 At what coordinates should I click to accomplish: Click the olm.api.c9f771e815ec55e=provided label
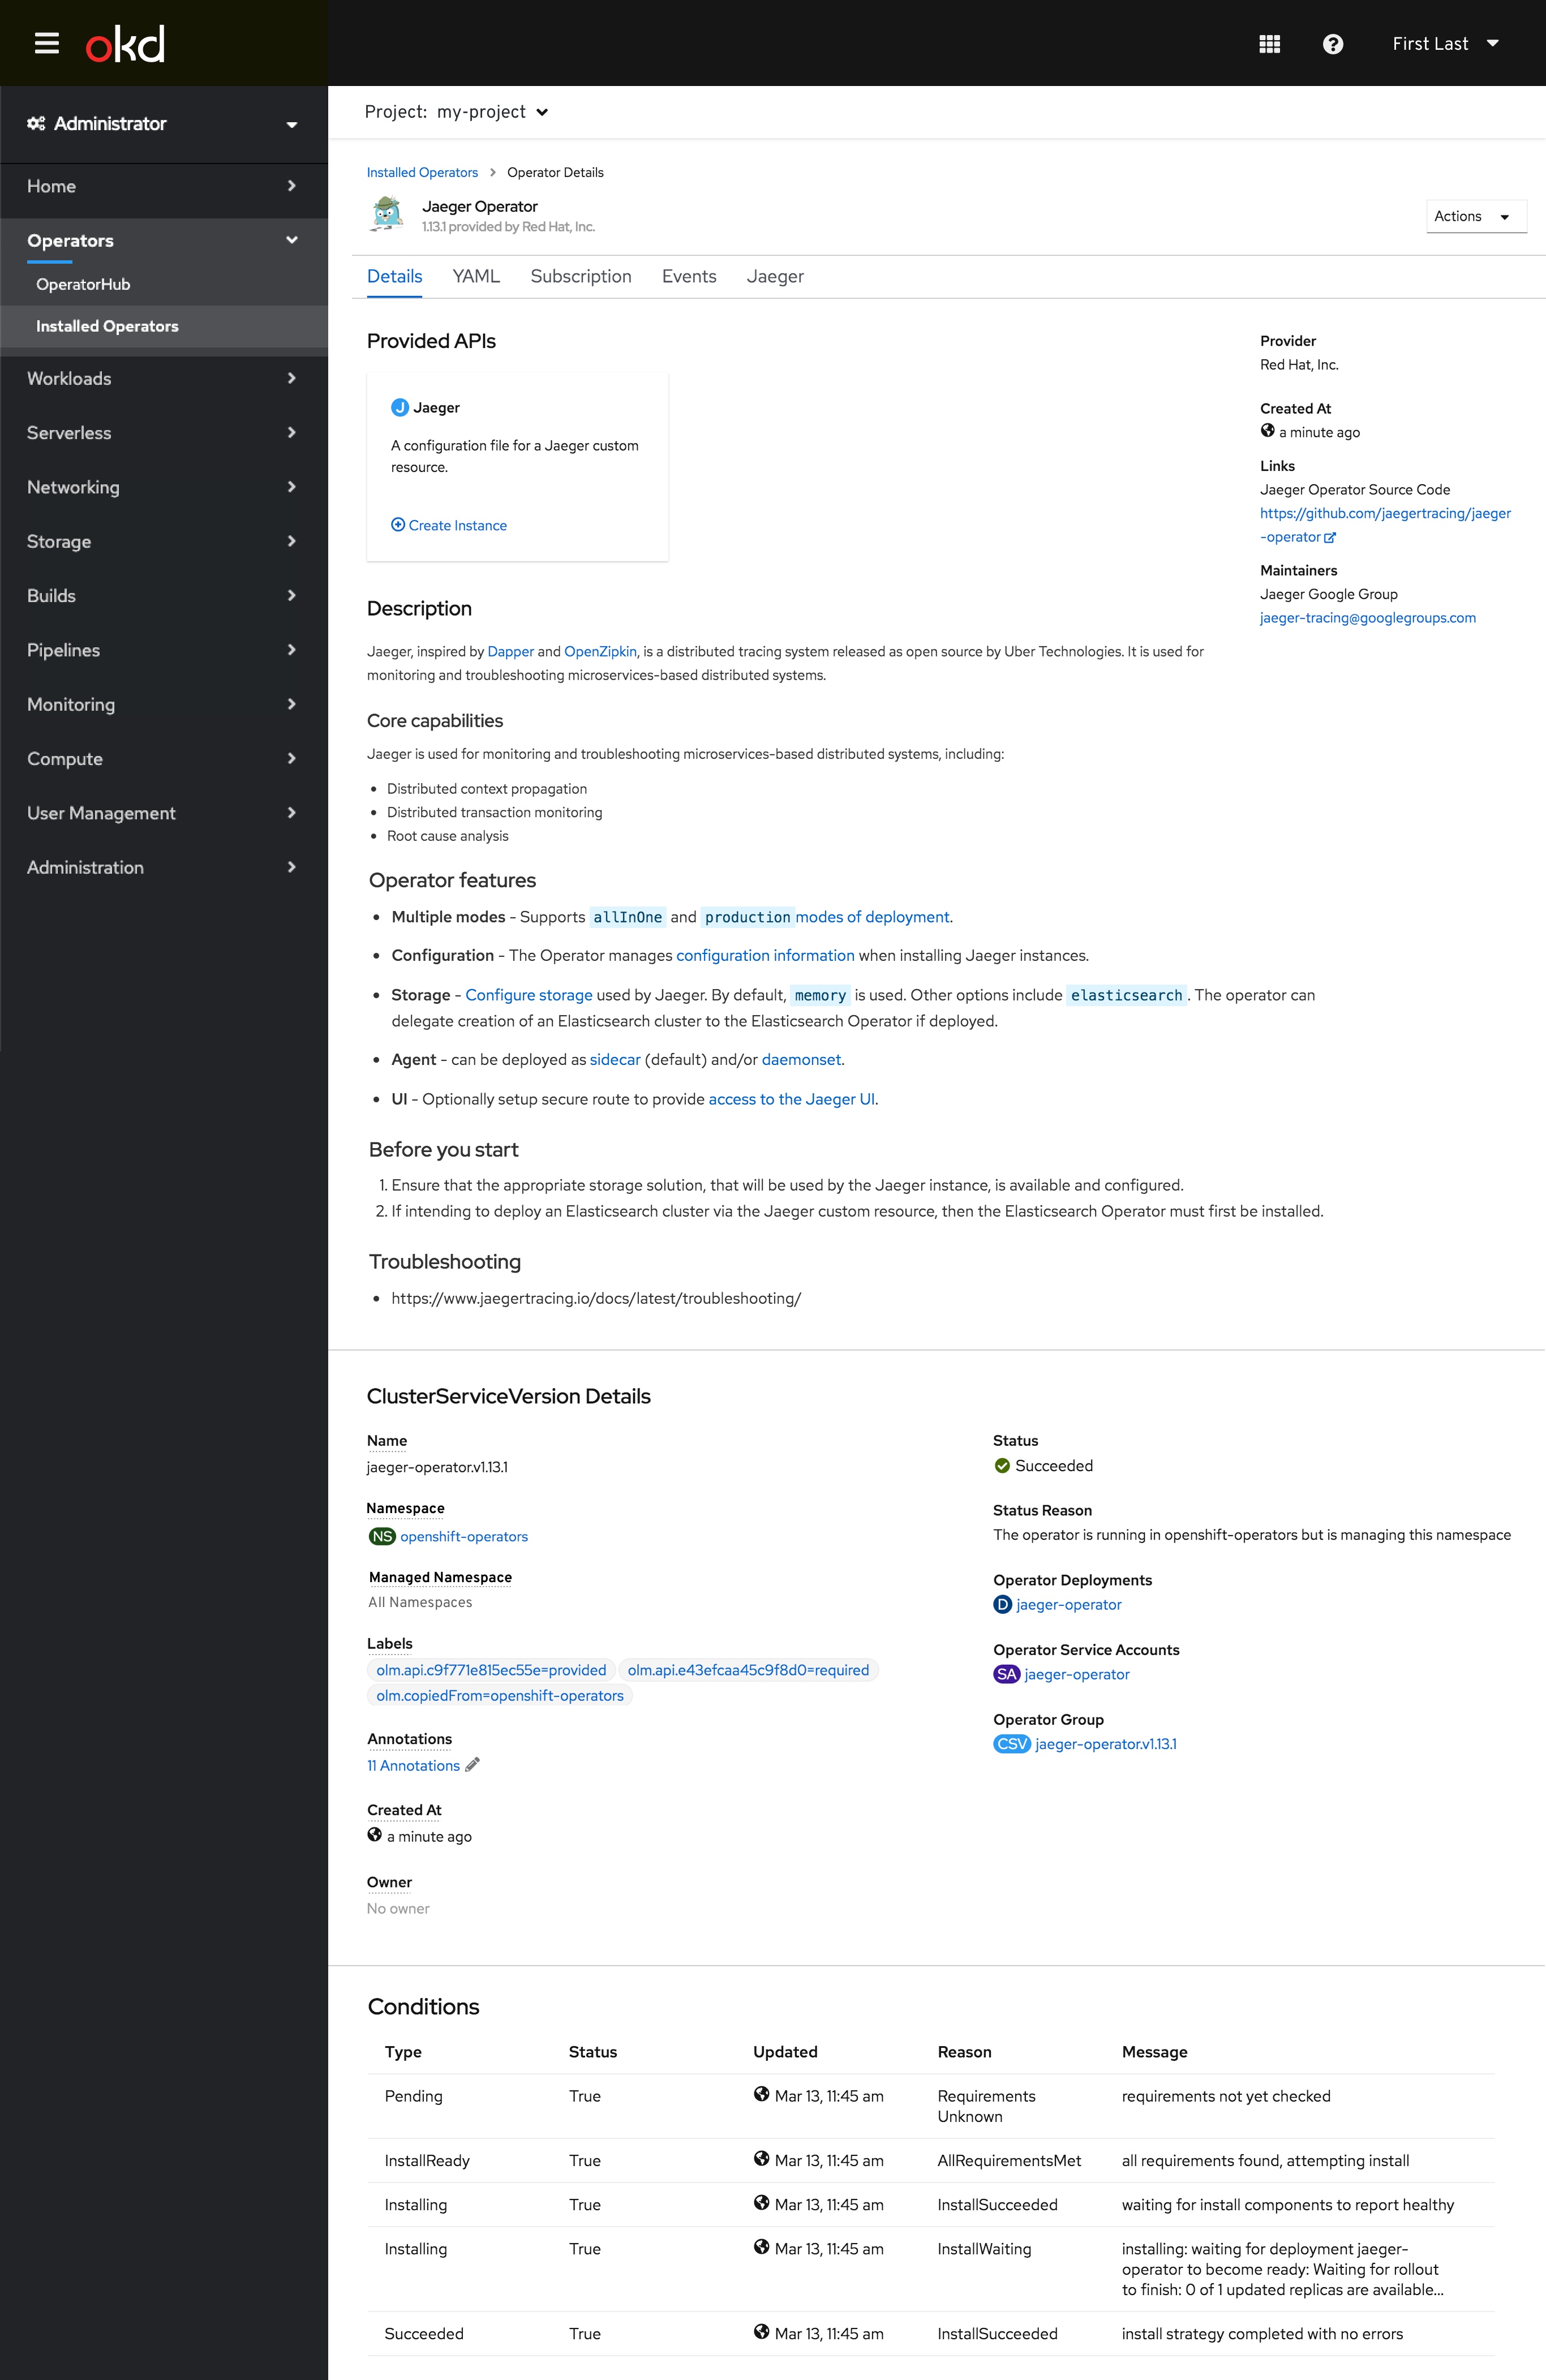pyautogui.click(x=491, y=1670)
